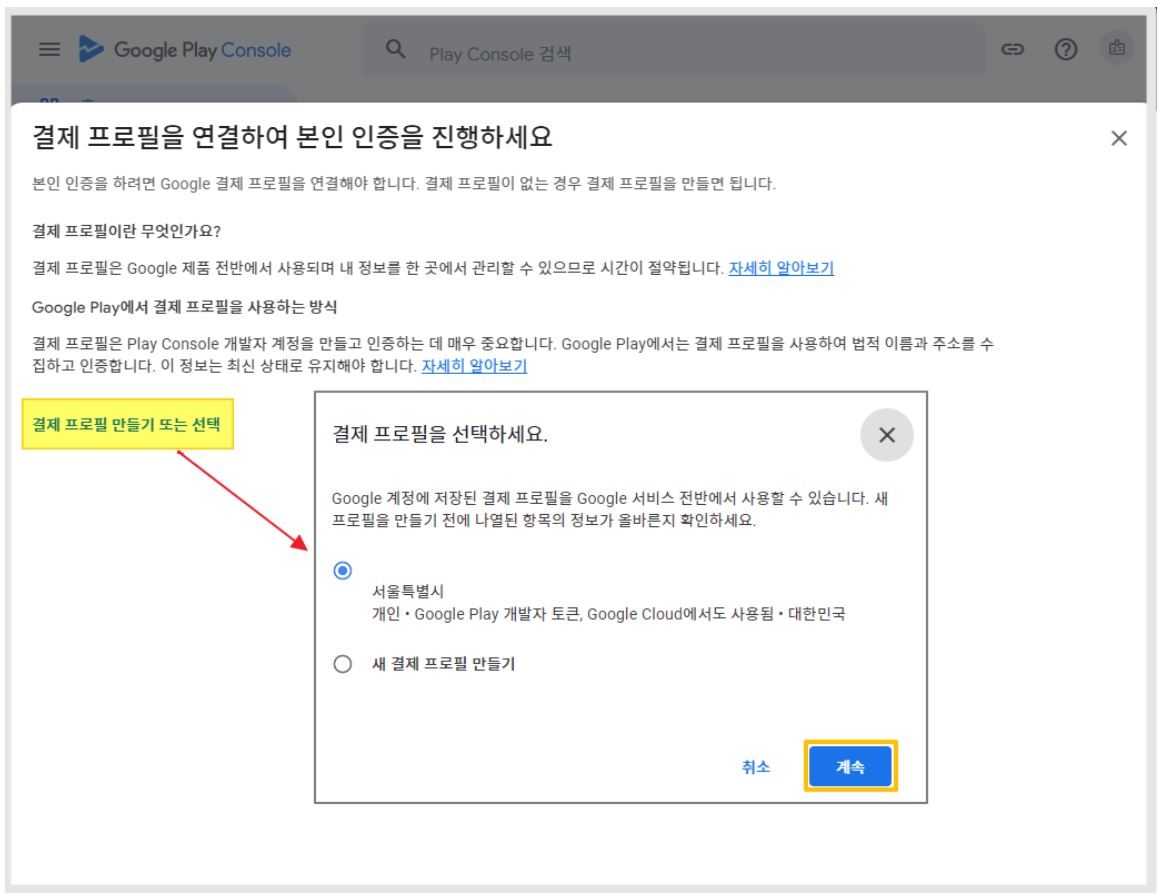
Task: Click Google Play에서 결제 프로필을 사용하는 방식 heading
Action: pyautogui.click(x=184, y=307)
